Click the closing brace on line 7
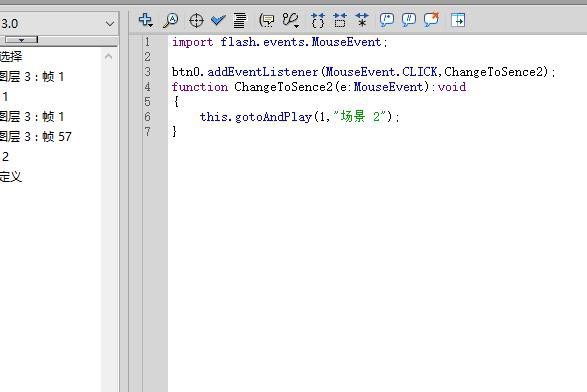Screen dimensions: 587x392 tap(174, 132)
